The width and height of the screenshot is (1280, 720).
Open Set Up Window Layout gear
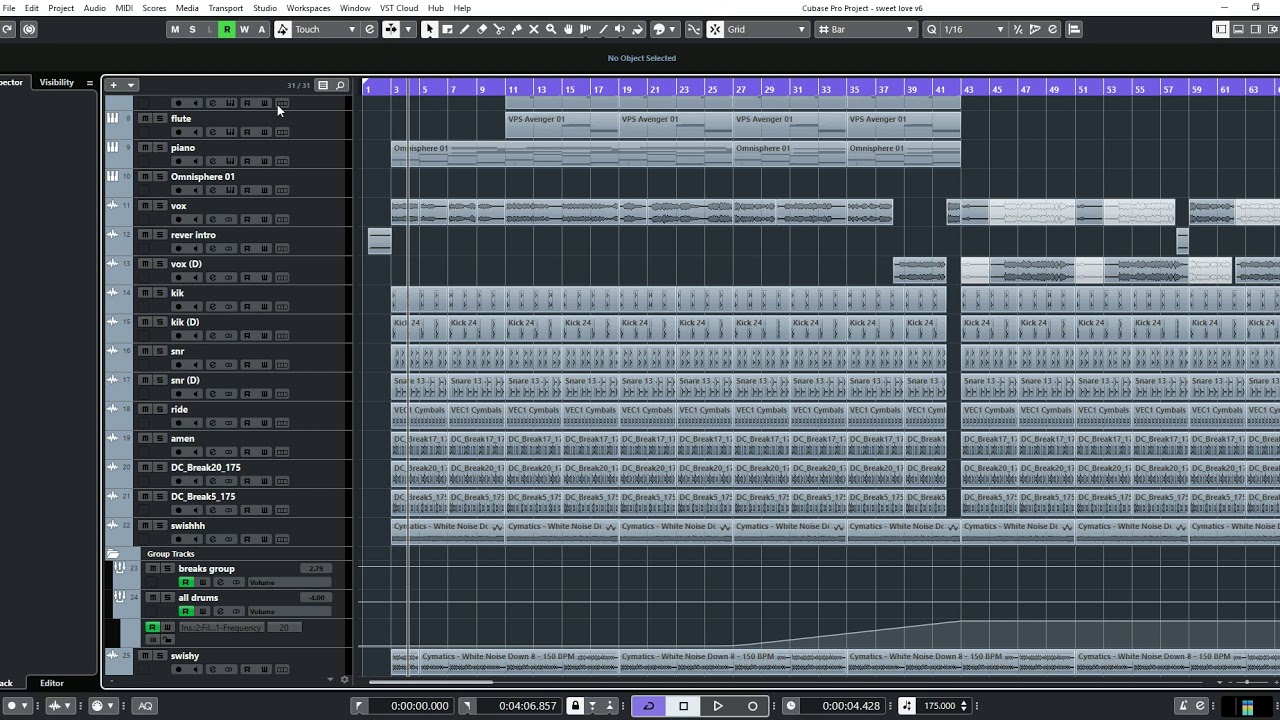pos(1273,29)
